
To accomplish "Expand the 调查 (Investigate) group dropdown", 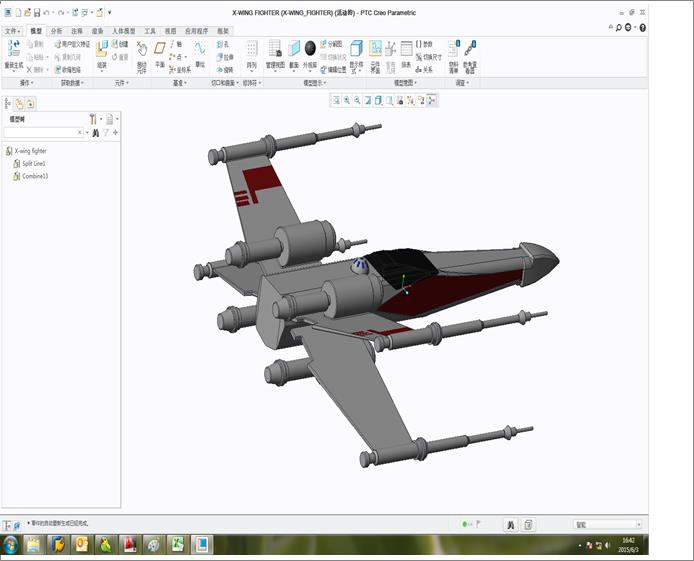I will pyautogui.click(x=463, y=83).
